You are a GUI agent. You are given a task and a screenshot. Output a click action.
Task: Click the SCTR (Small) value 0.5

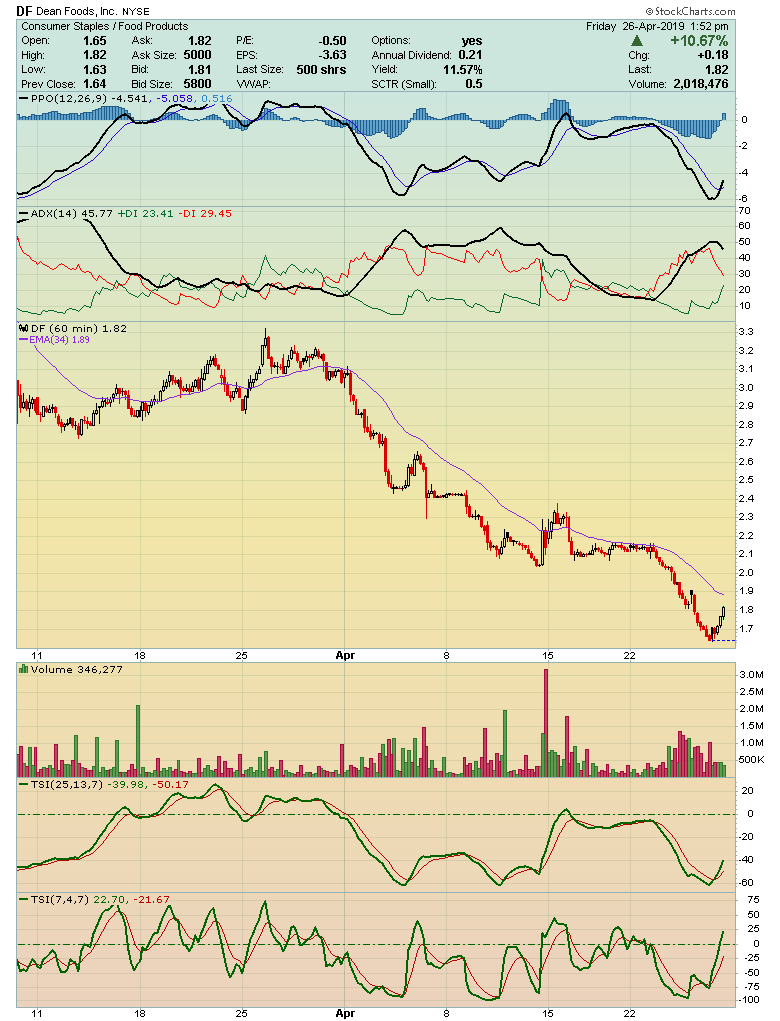pyautogui.click(x=473, y=84)
